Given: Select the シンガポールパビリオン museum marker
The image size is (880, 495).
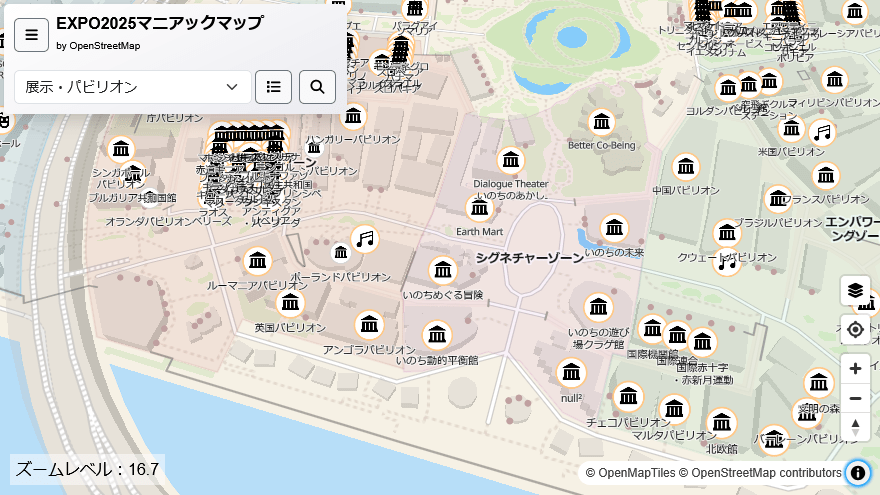Looking at the screenshot, I should point(121,149).
